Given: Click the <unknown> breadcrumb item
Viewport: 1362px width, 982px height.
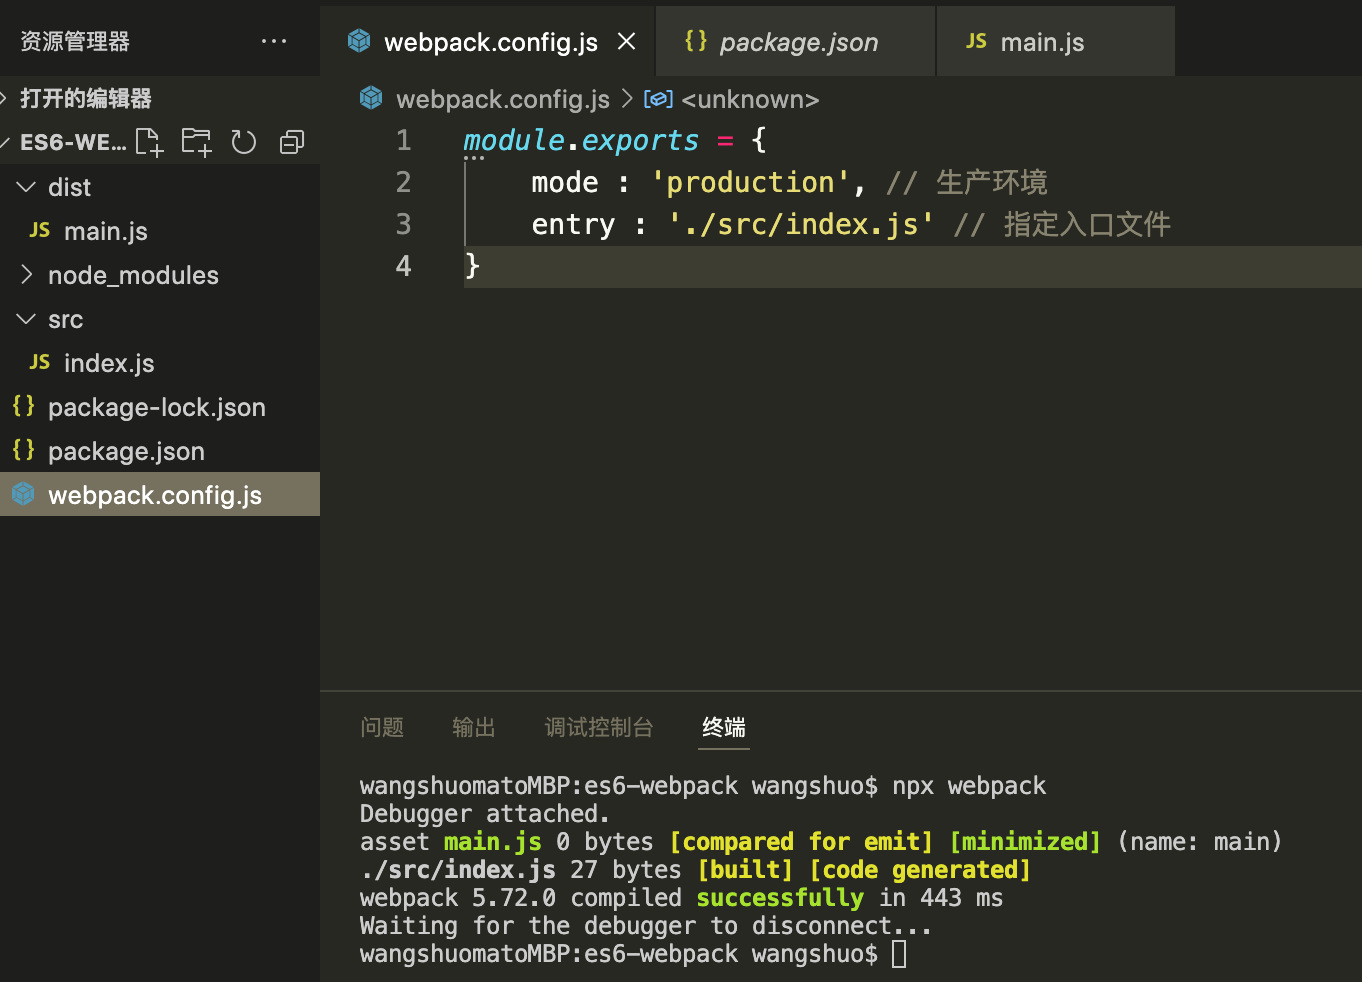Looking at the screenshot, I should pos(750,99).
